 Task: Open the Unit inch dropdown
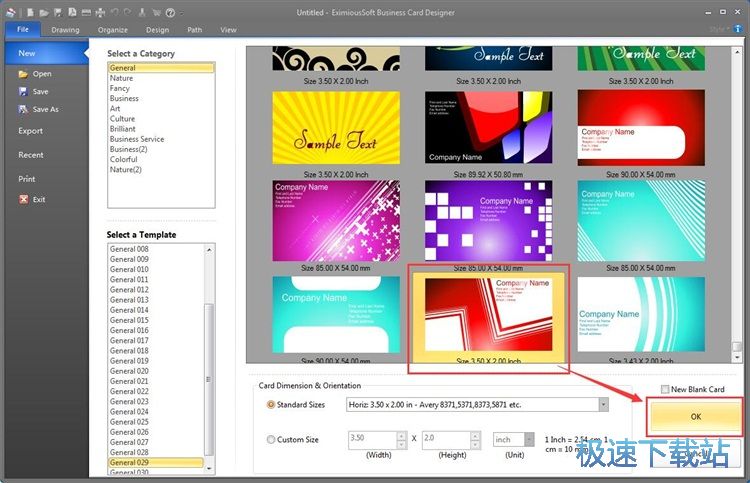point(529,439)
